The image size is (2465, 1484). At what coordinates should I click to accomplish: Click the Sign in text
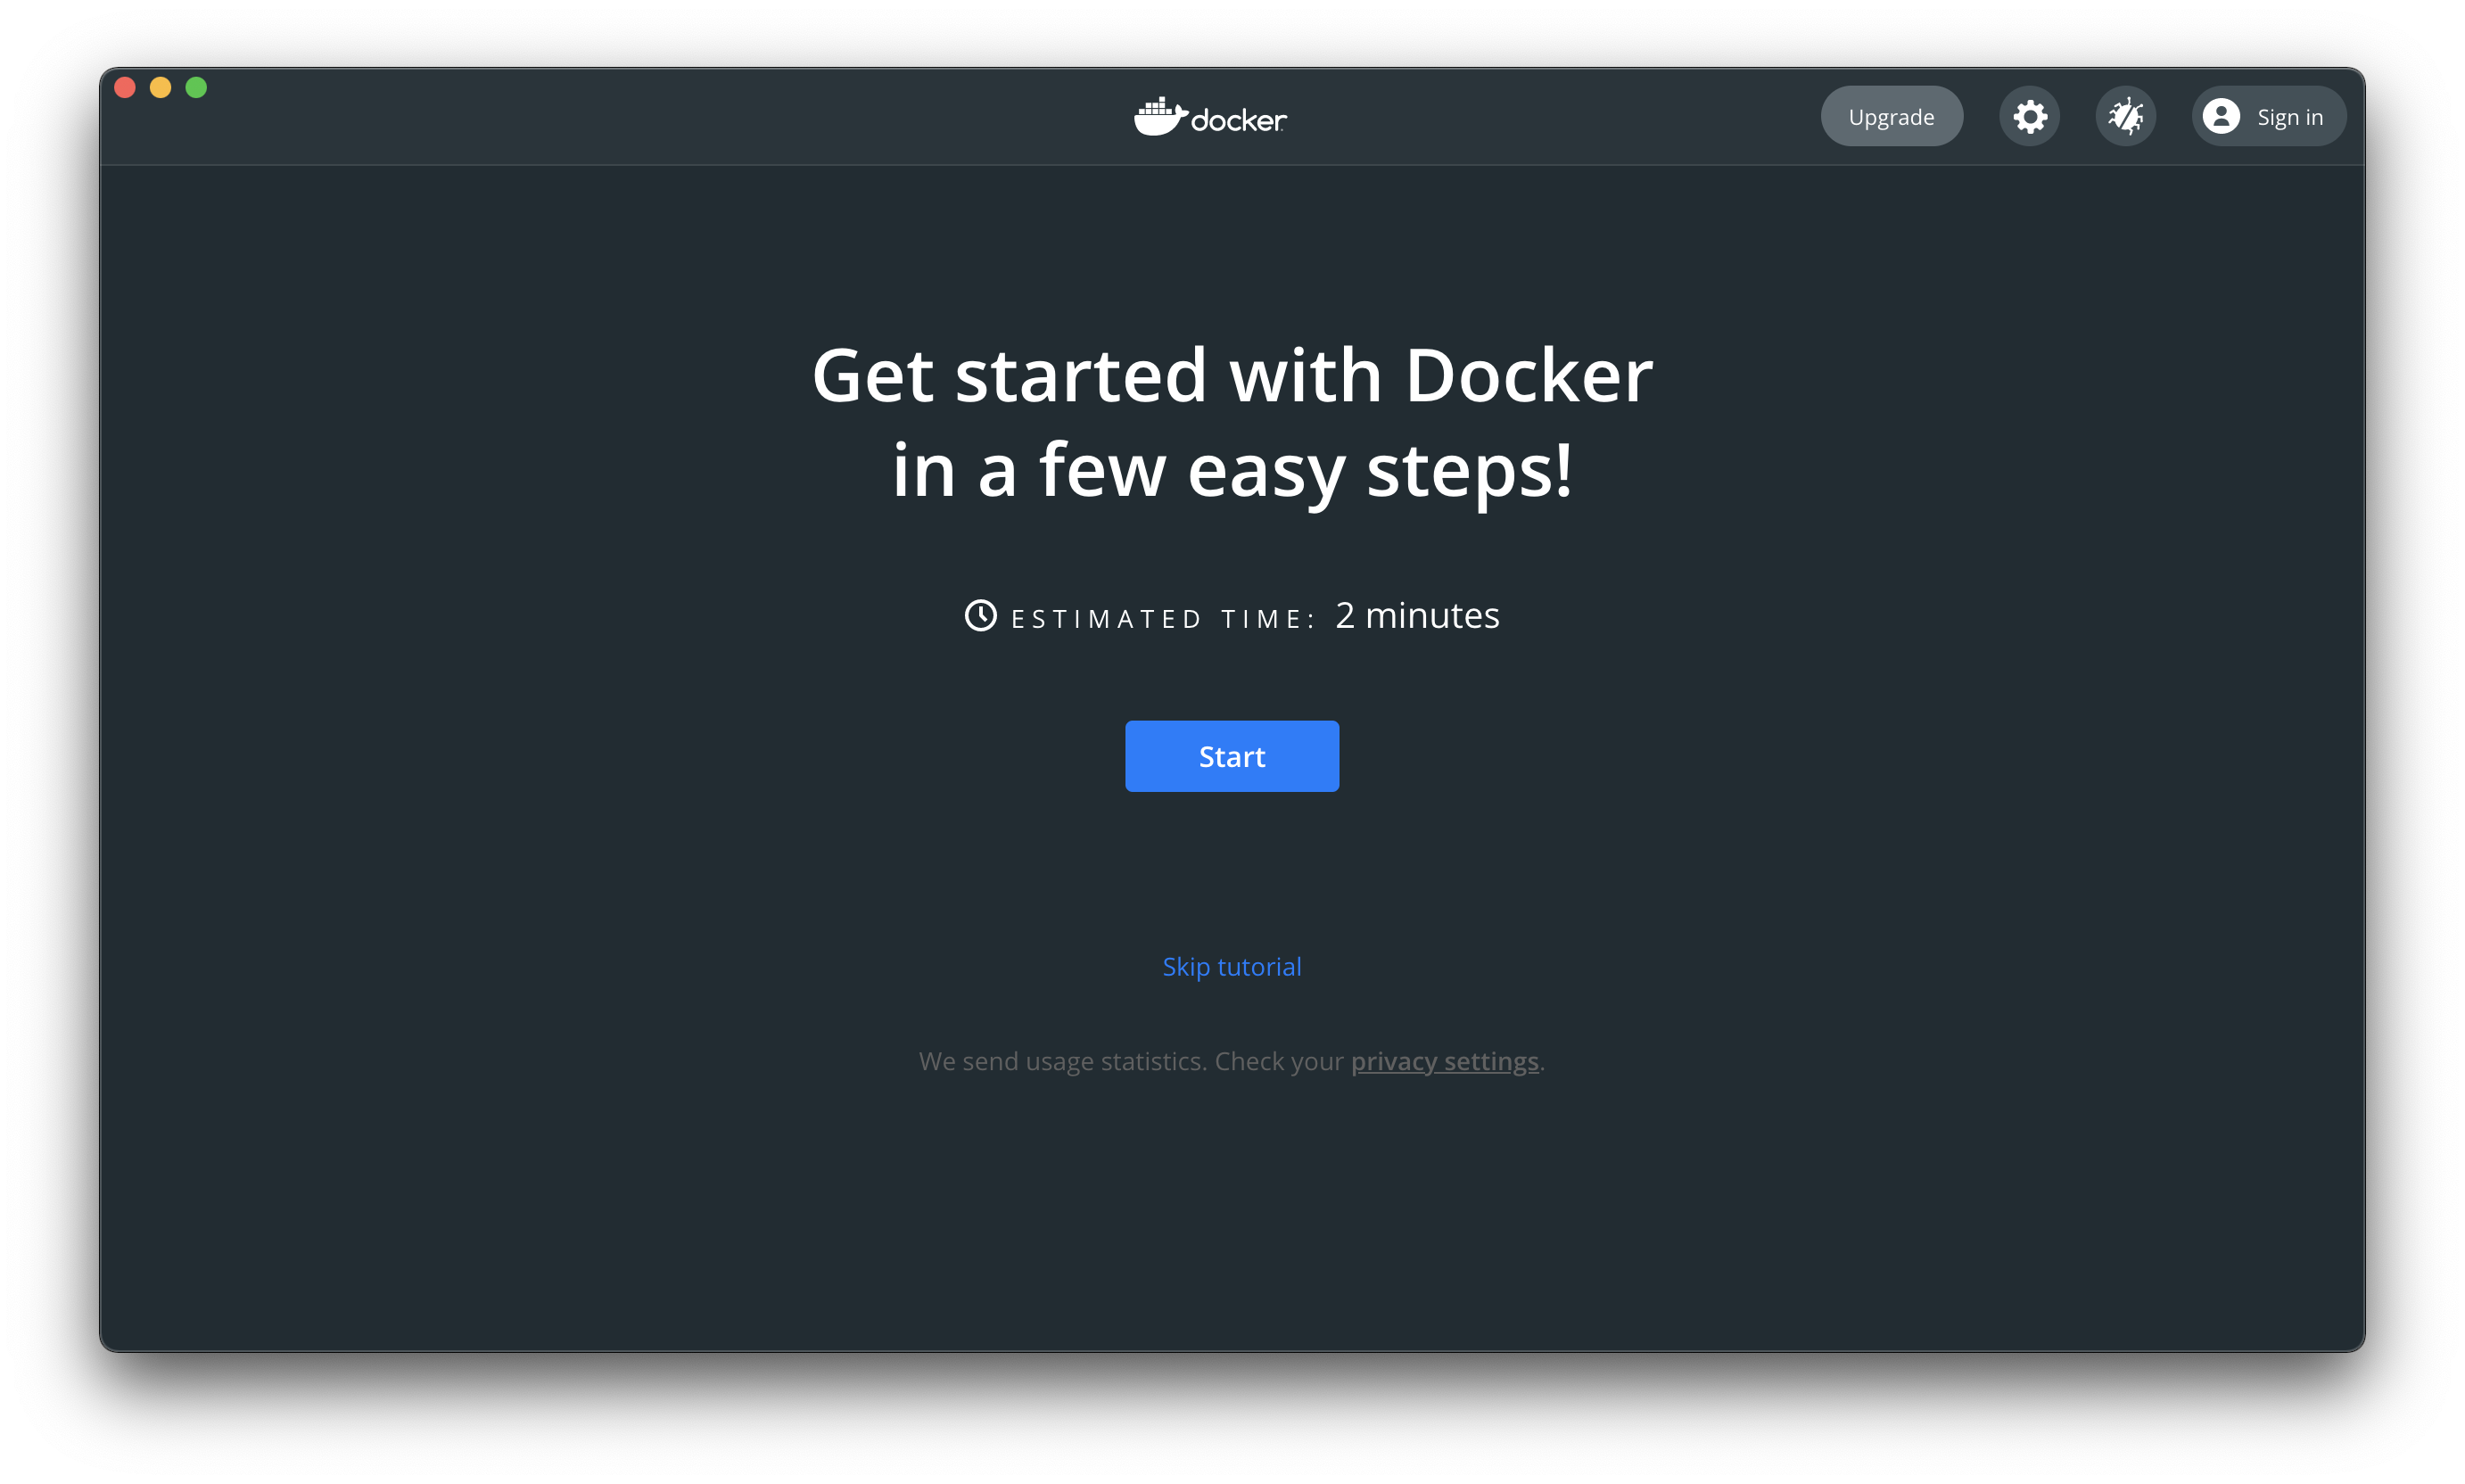click(x=2289, y=118)
